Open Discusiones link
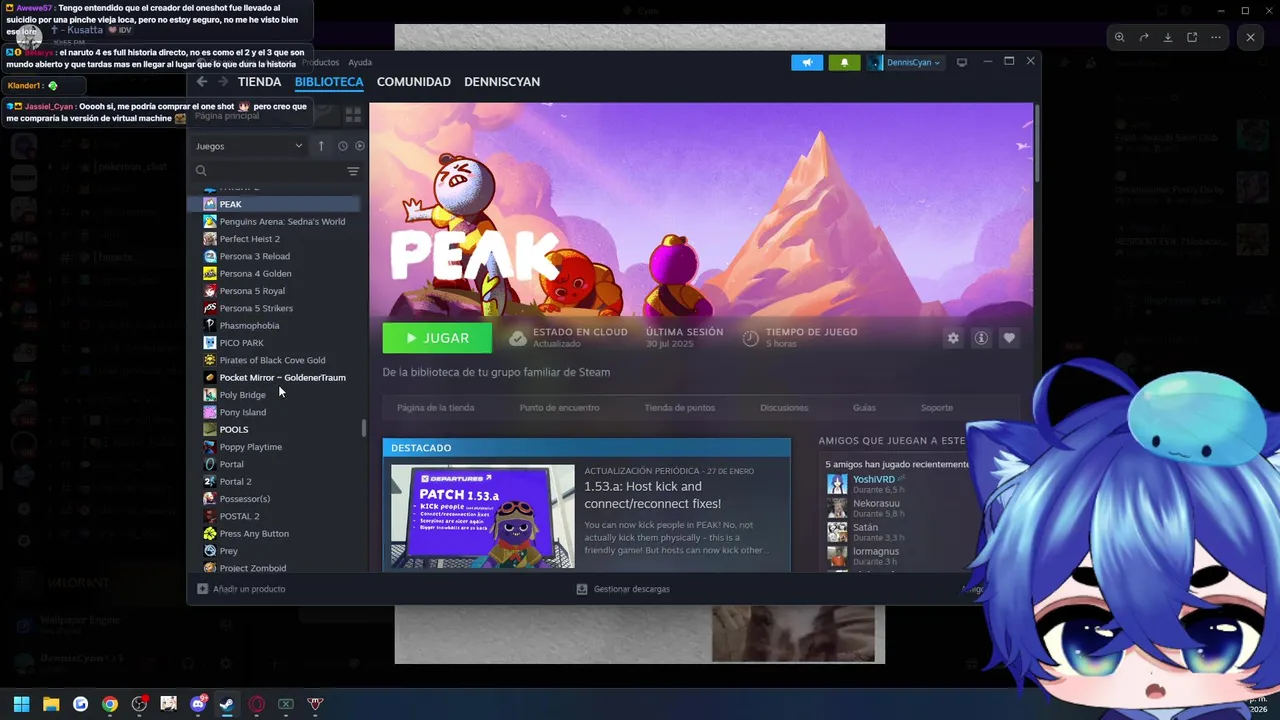 click(x=784, y=408)
